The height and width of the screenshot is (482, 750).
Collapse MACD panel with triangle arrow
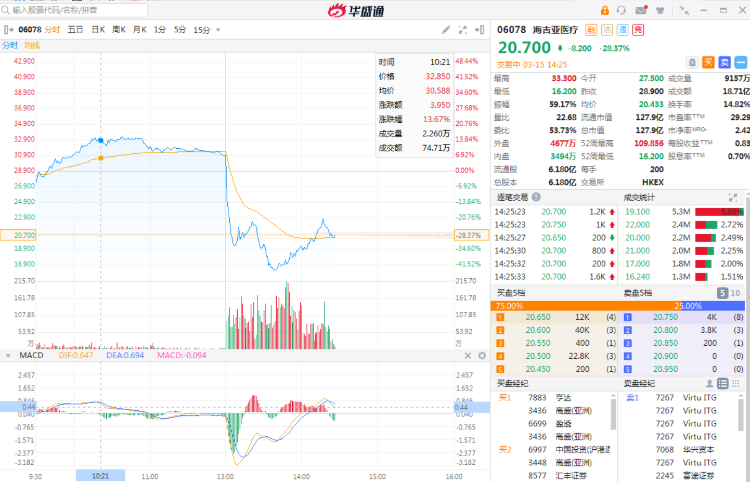click(8, 356)
